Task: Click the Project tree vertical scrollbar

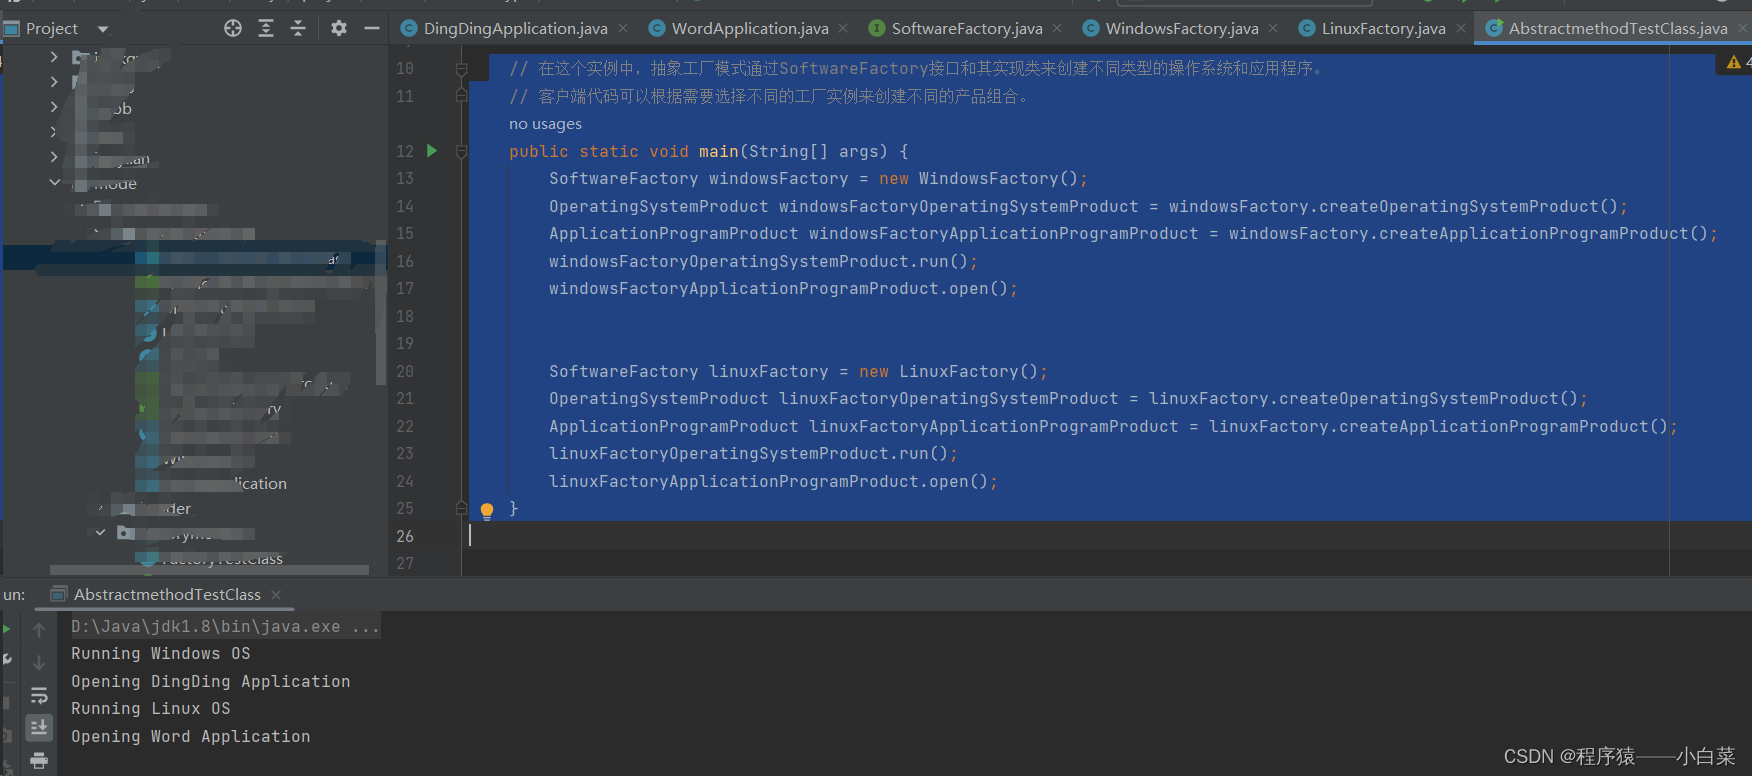Action: 380,313
